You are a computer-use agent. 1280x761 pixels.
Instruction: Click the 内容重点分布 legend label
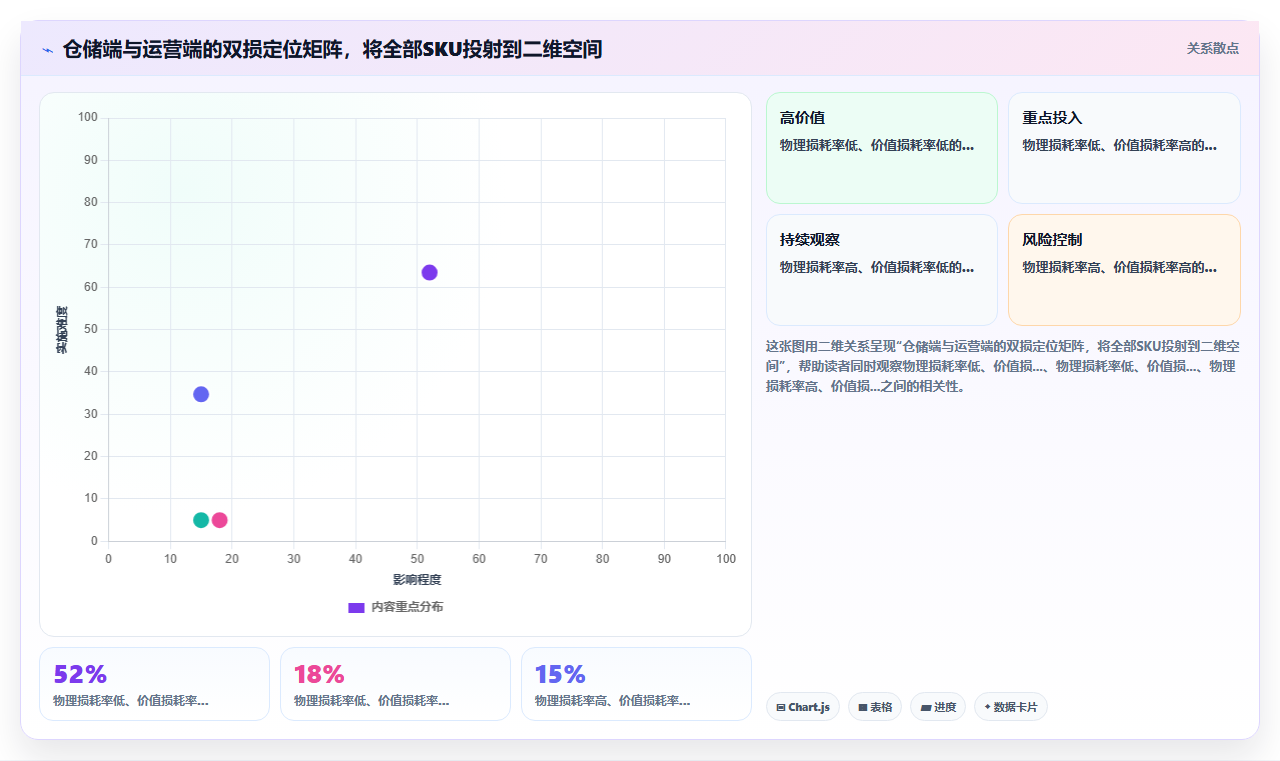coord(407,607)
